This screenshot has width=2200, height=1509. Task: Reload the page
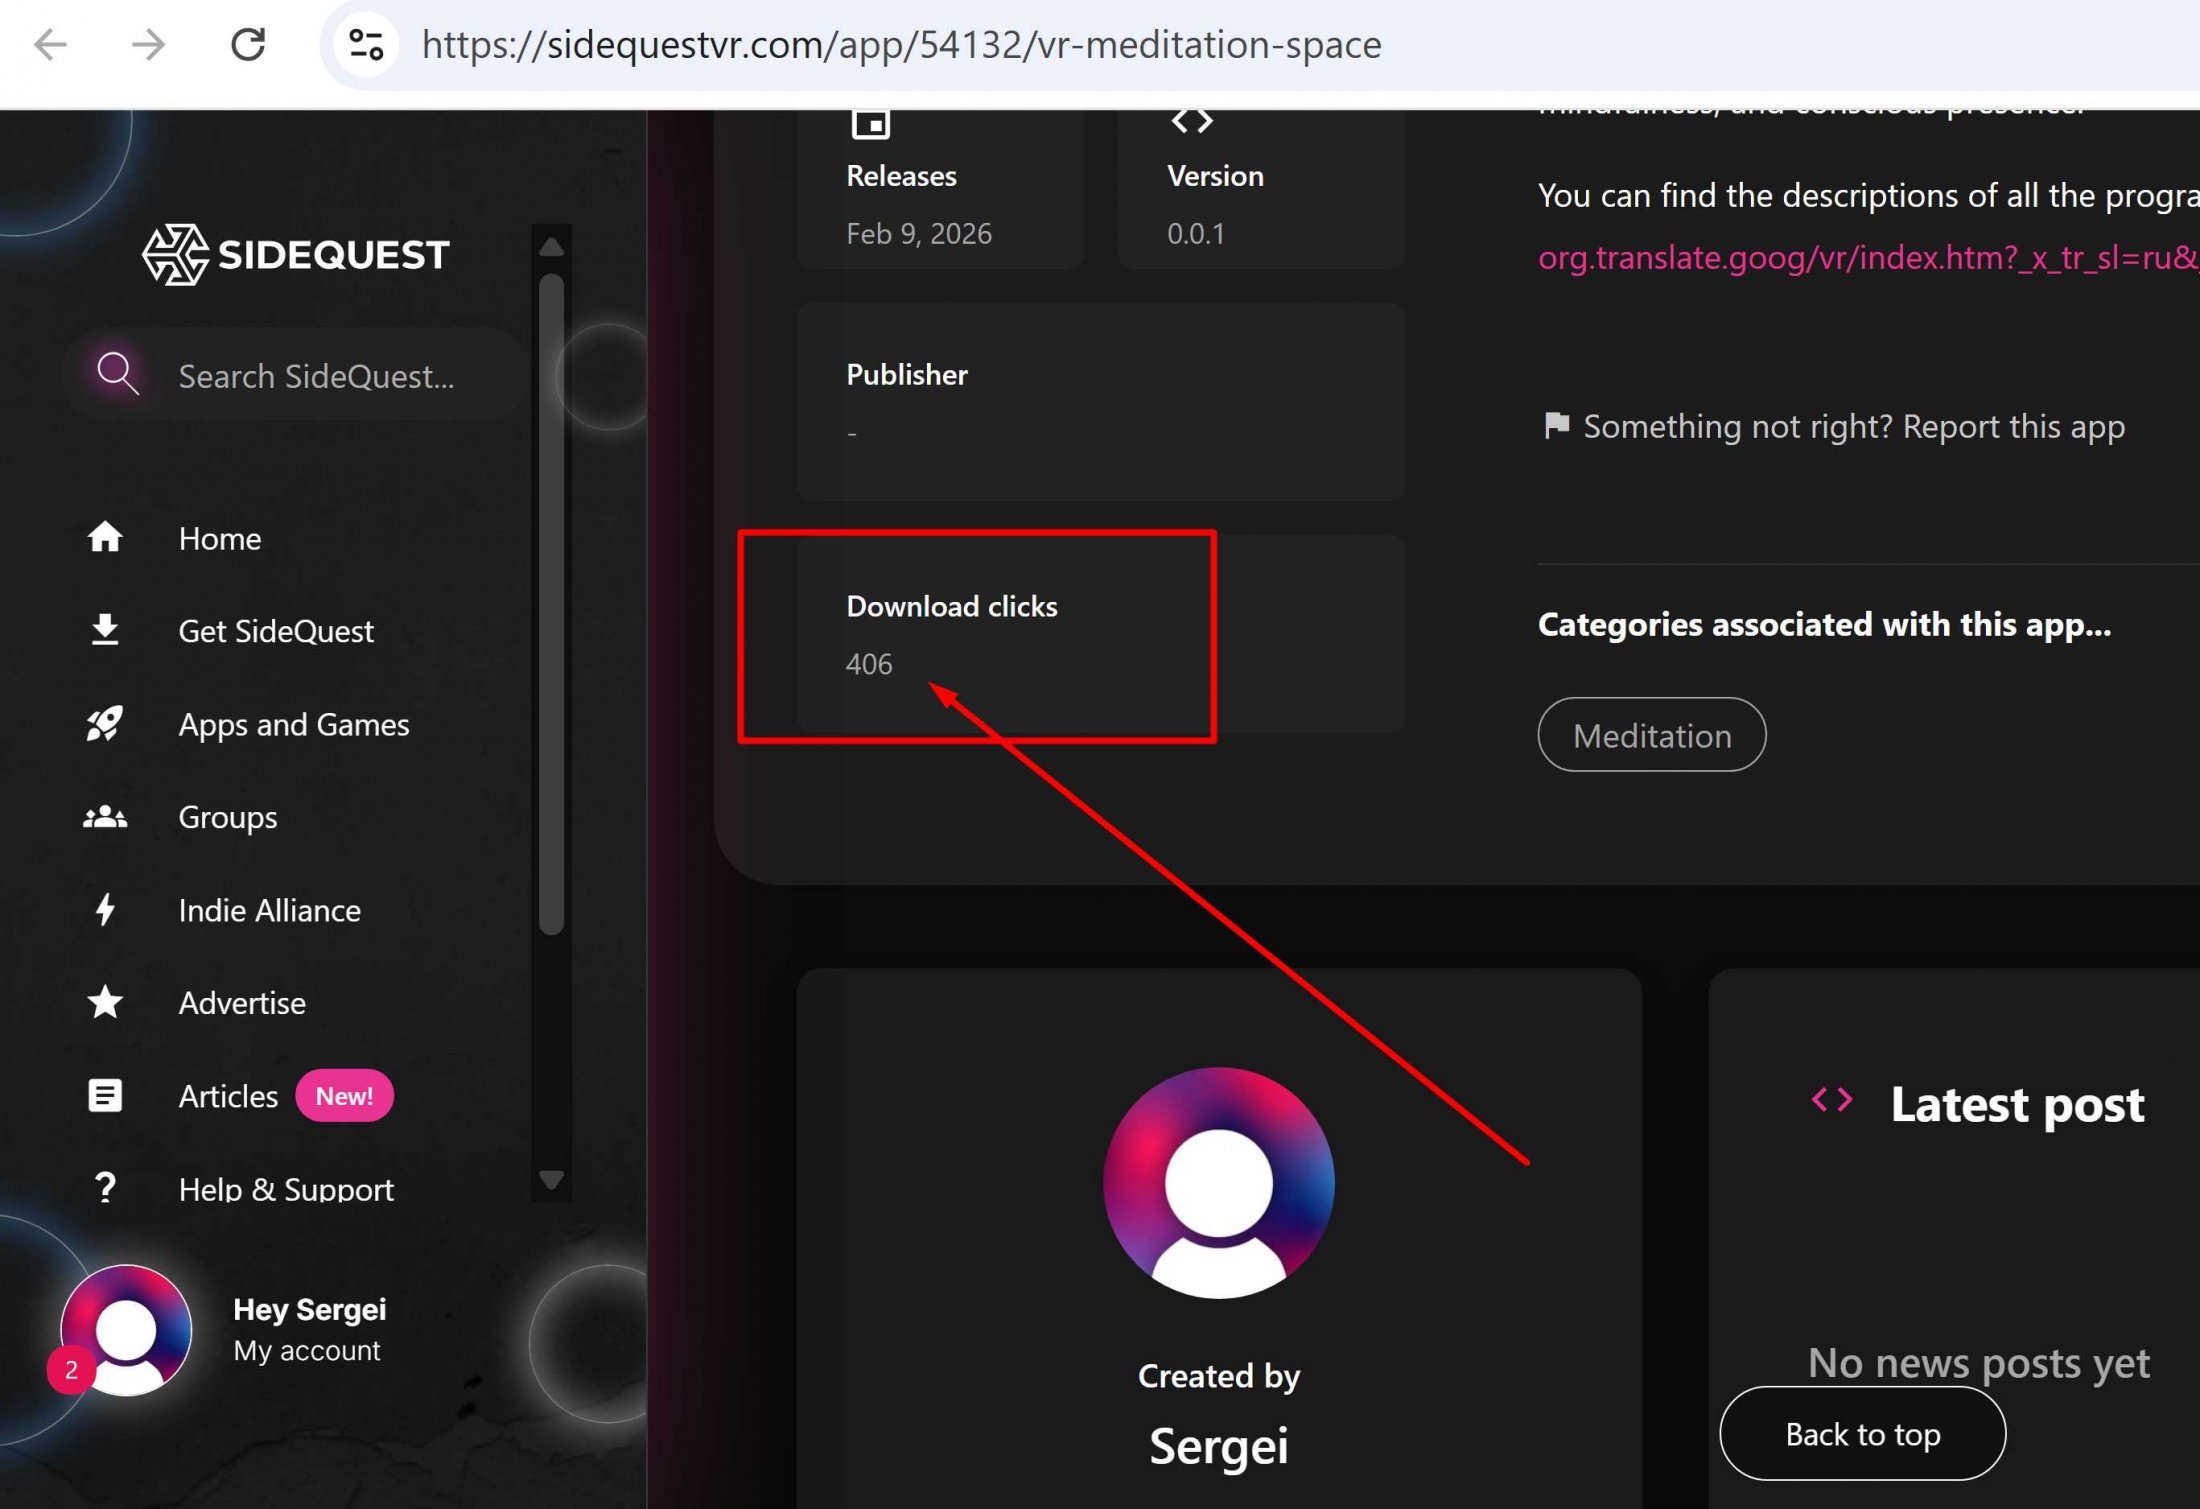[x=248, y=44]
